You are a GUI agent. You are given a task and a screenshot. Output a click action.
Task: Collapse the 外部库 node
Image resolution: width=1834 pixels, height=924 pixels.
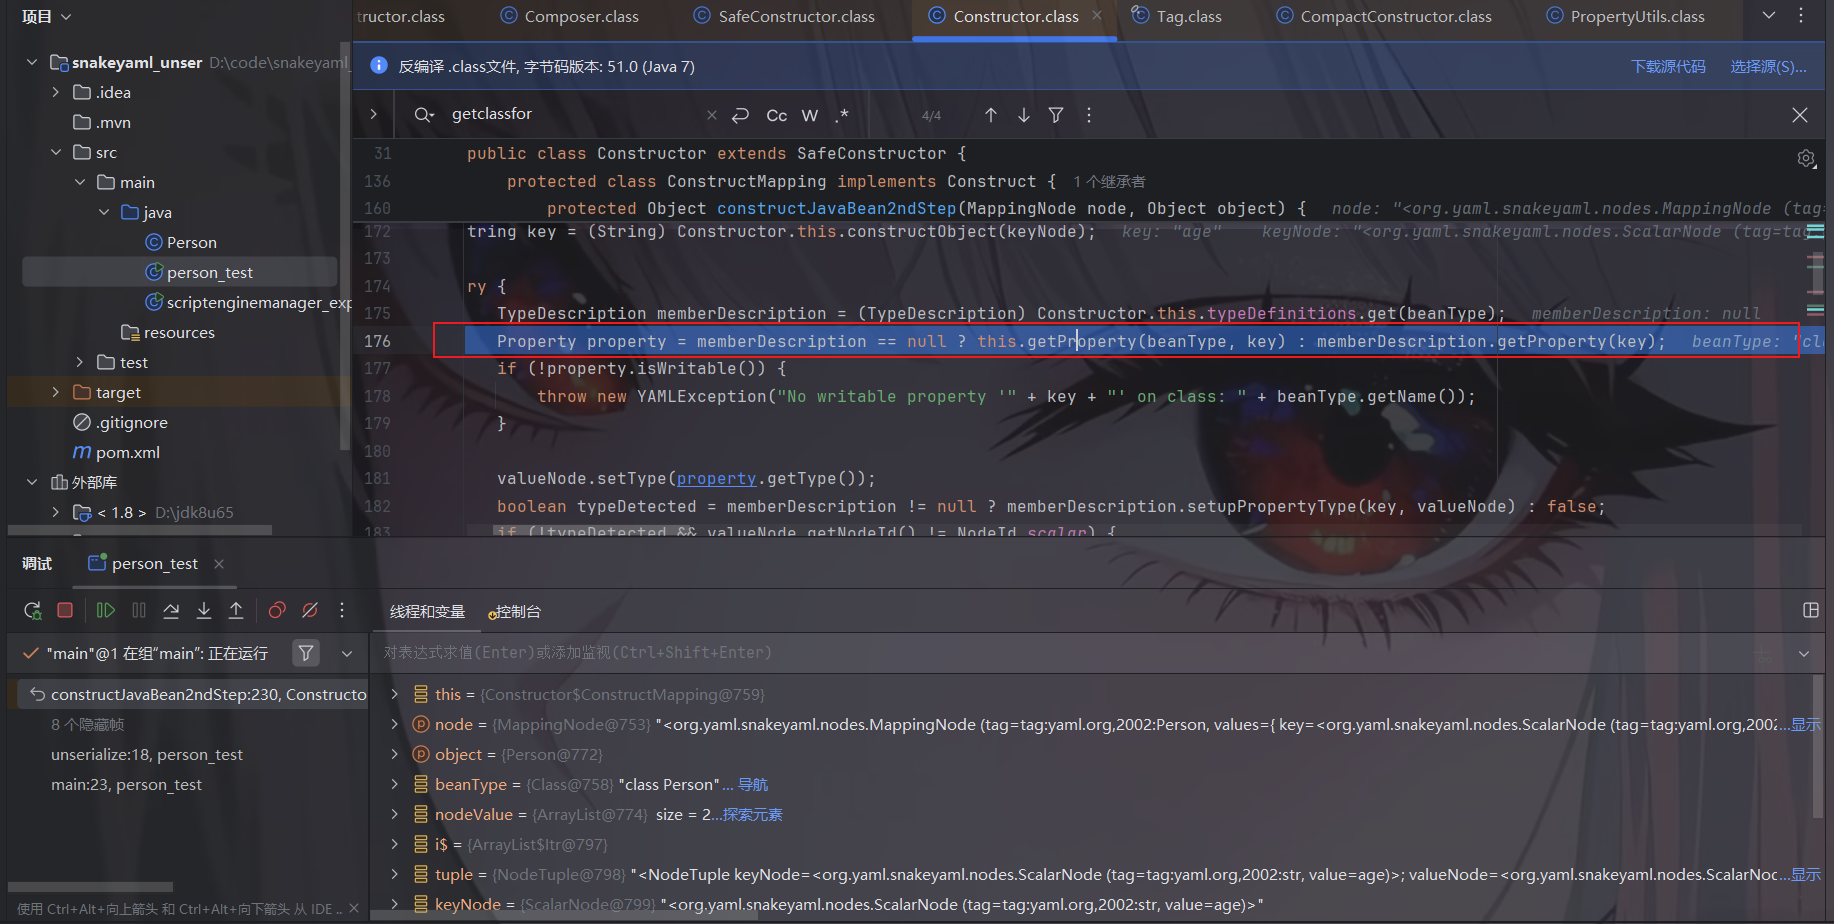pyautogui.click(x=32, y=482)
